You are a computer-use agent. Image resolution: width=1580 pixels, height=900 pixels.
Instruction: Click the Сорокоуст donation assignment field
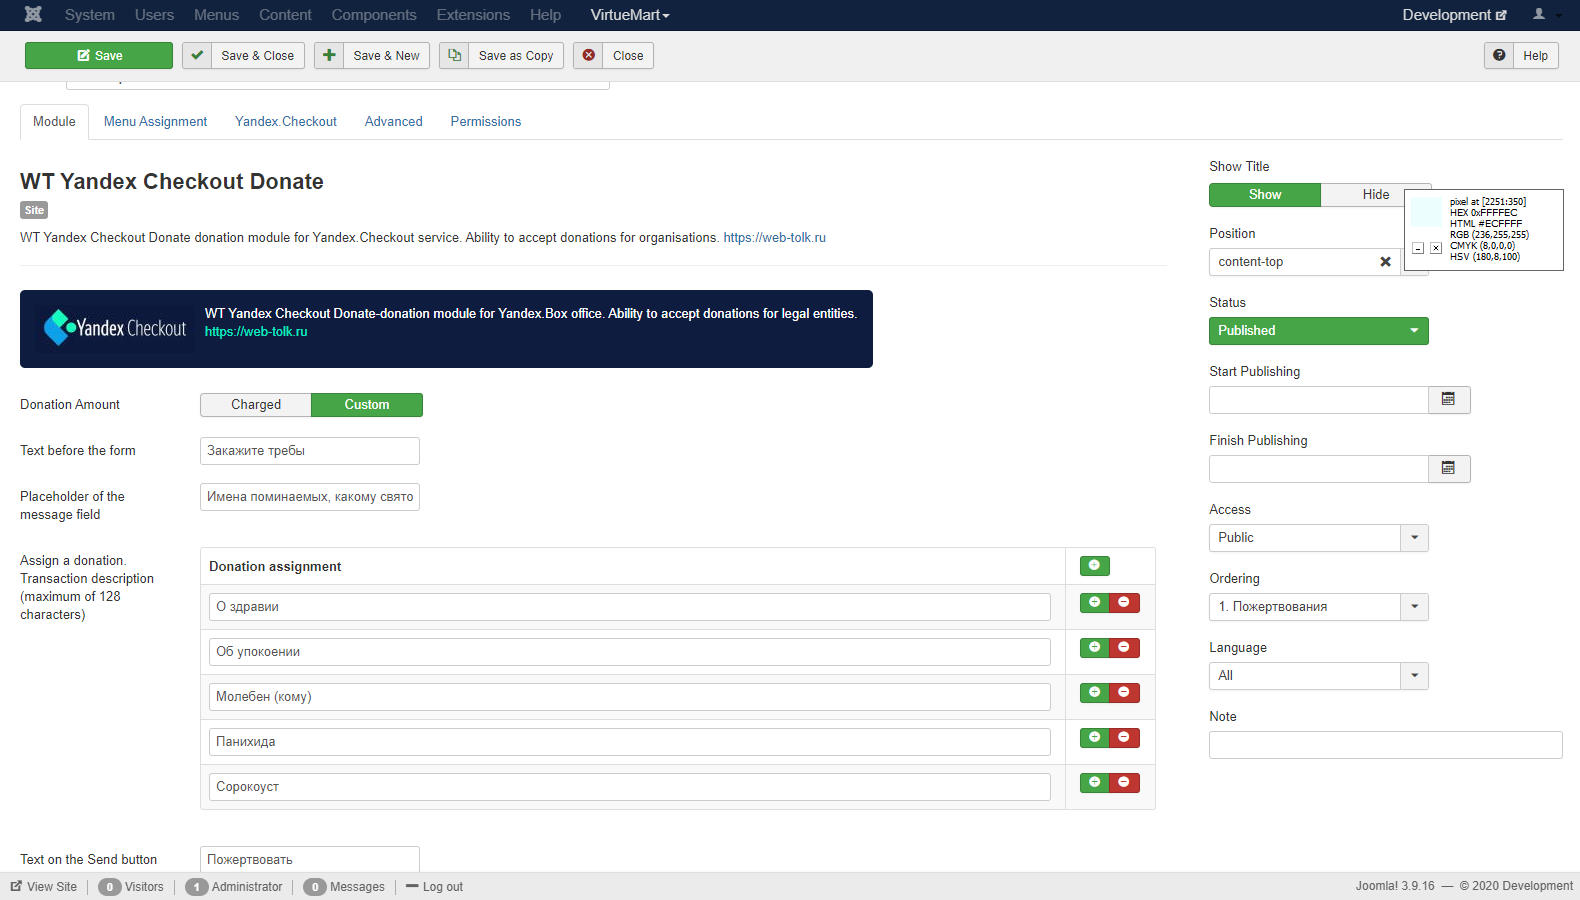coord(630,787)
